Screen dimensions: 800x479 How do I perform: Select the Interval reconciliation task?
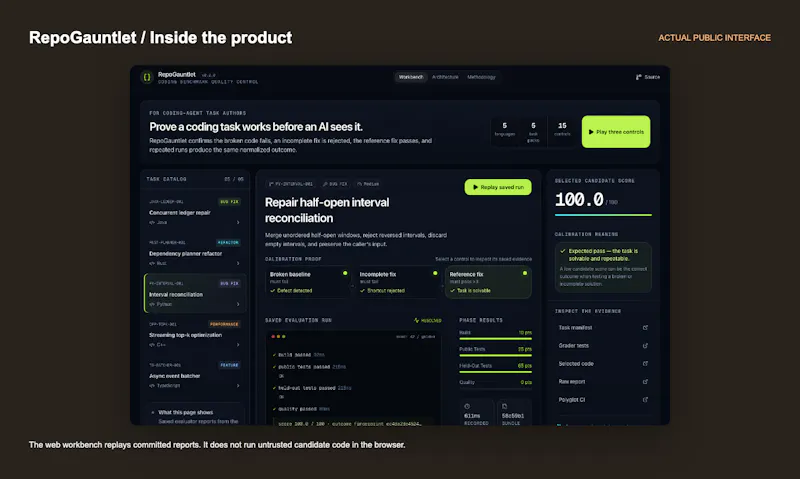tap(194, 293)
